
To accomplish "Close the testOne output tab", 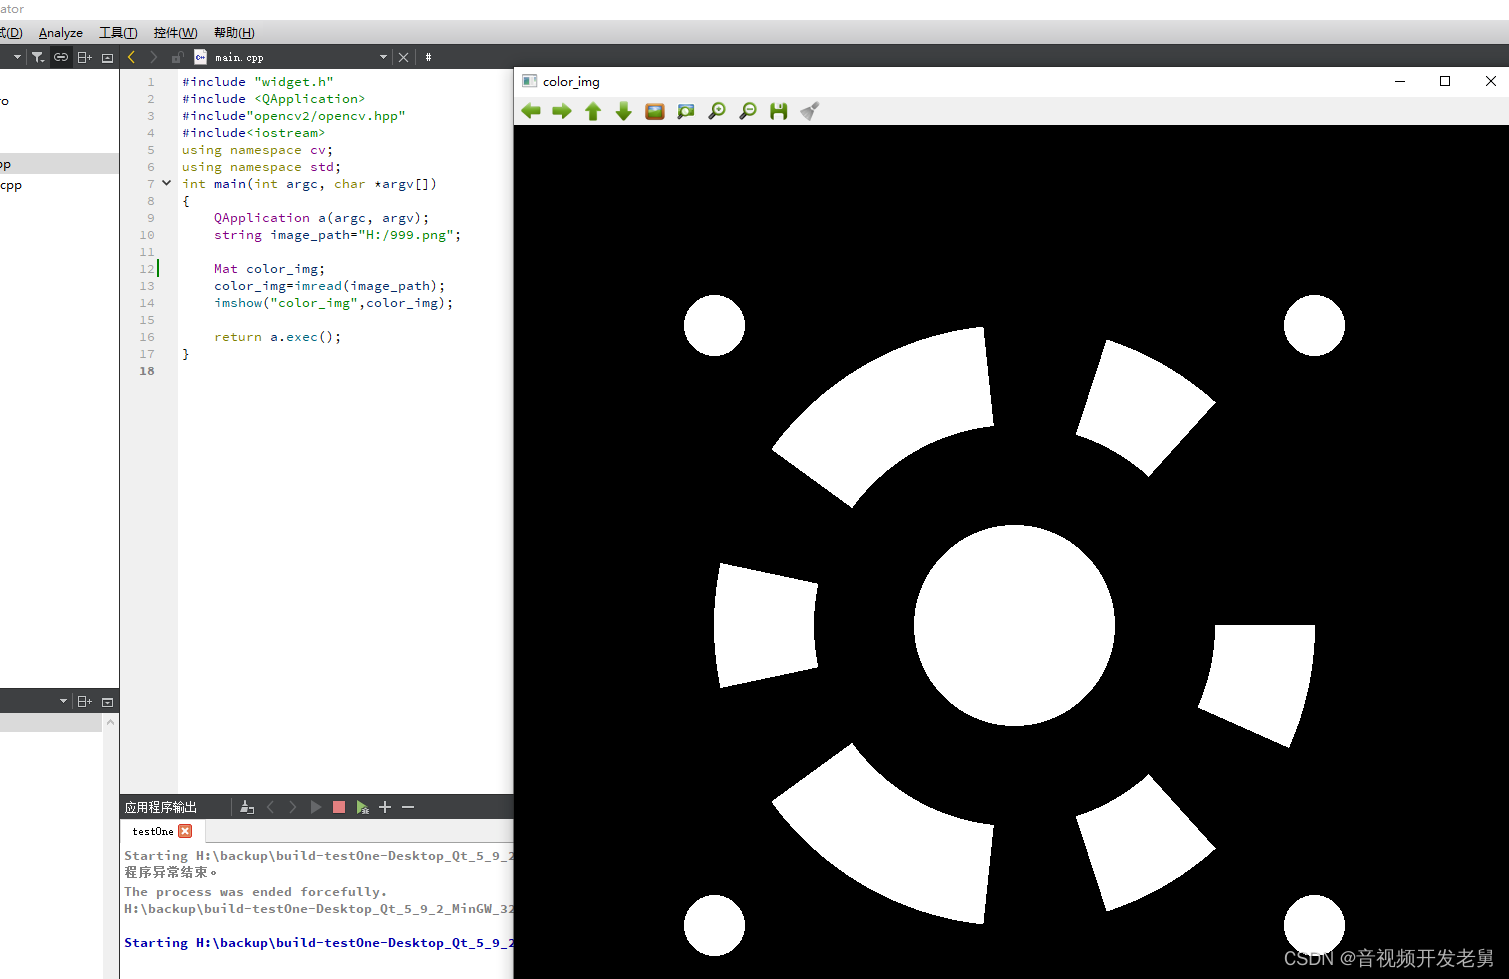I will [185, 831].
